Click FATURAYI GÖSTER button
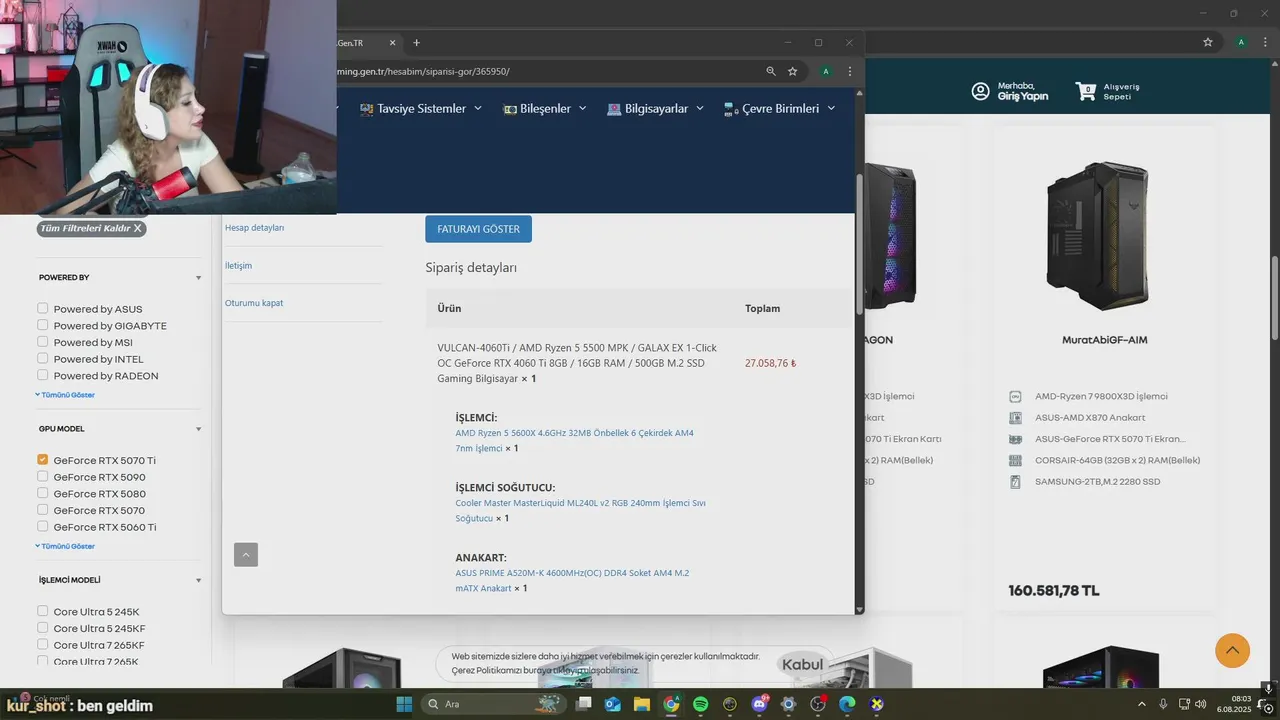1280x720 pixels. click(478, 229)
